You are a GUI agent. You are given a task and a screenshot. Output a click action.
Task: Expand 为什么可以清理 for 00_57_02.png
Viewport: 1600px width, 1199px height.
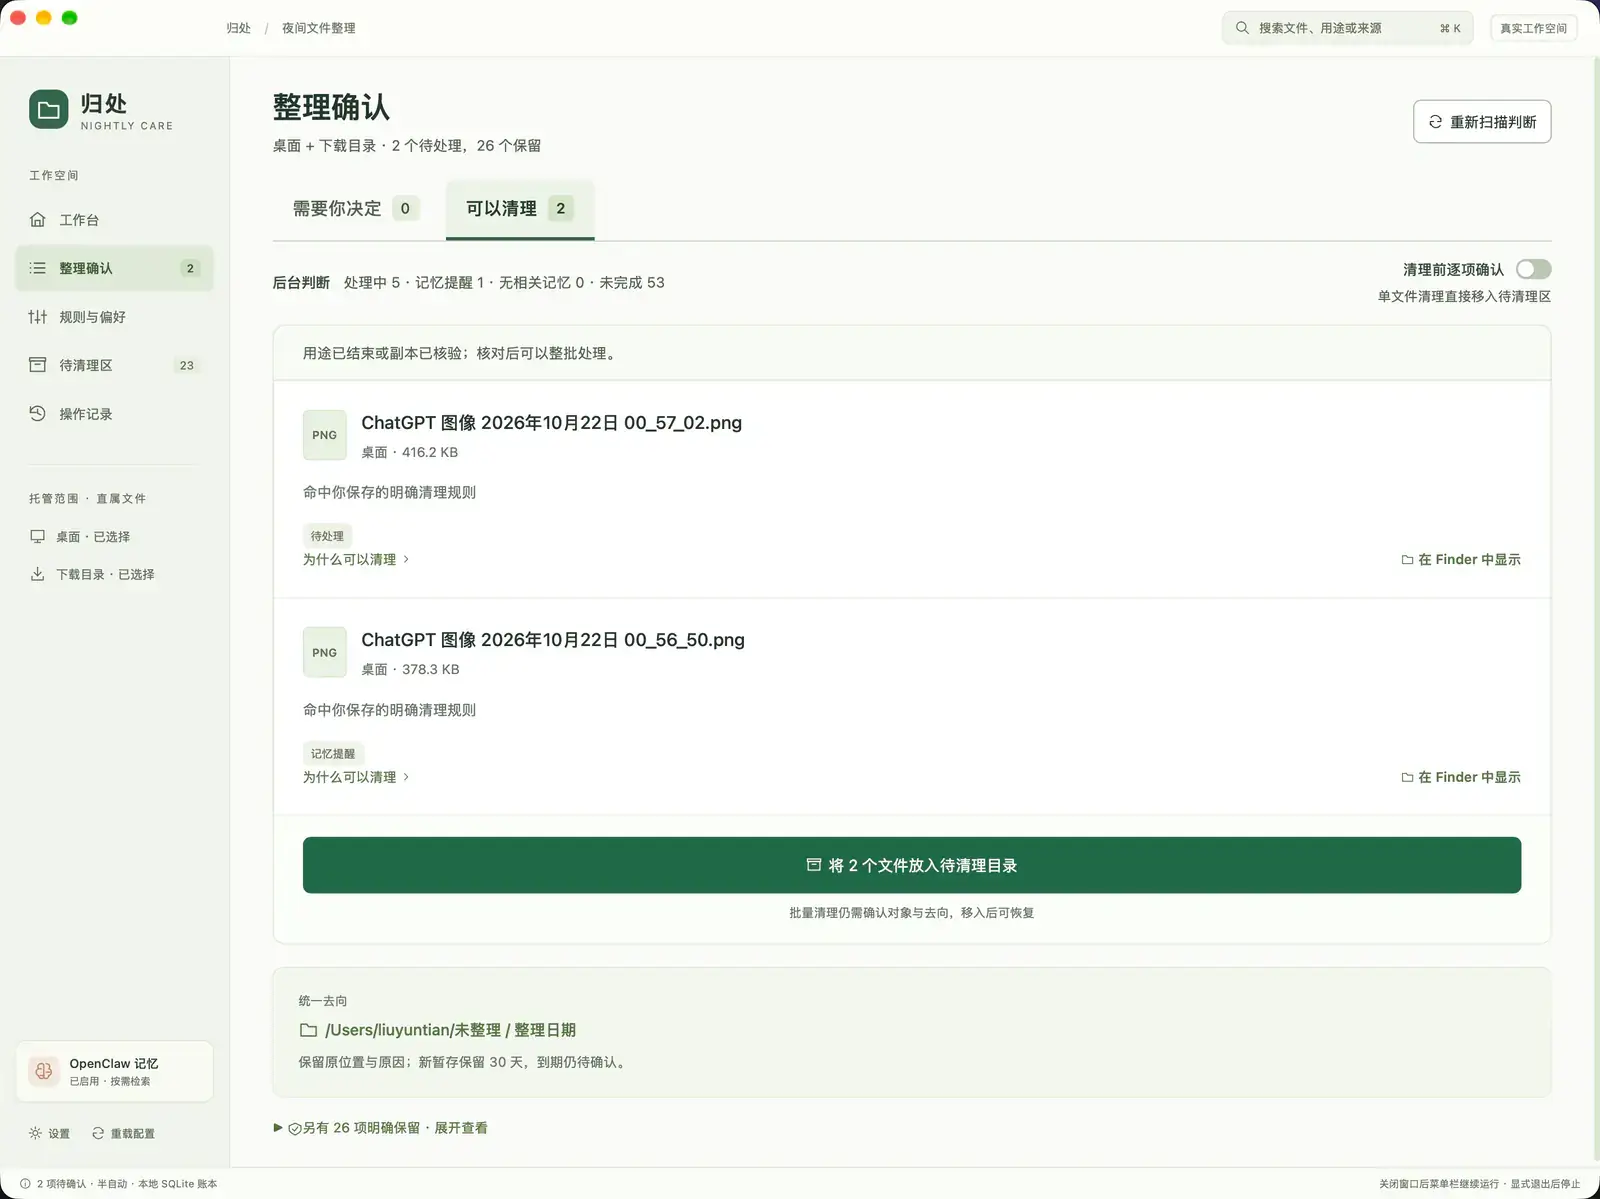[356, 559]
